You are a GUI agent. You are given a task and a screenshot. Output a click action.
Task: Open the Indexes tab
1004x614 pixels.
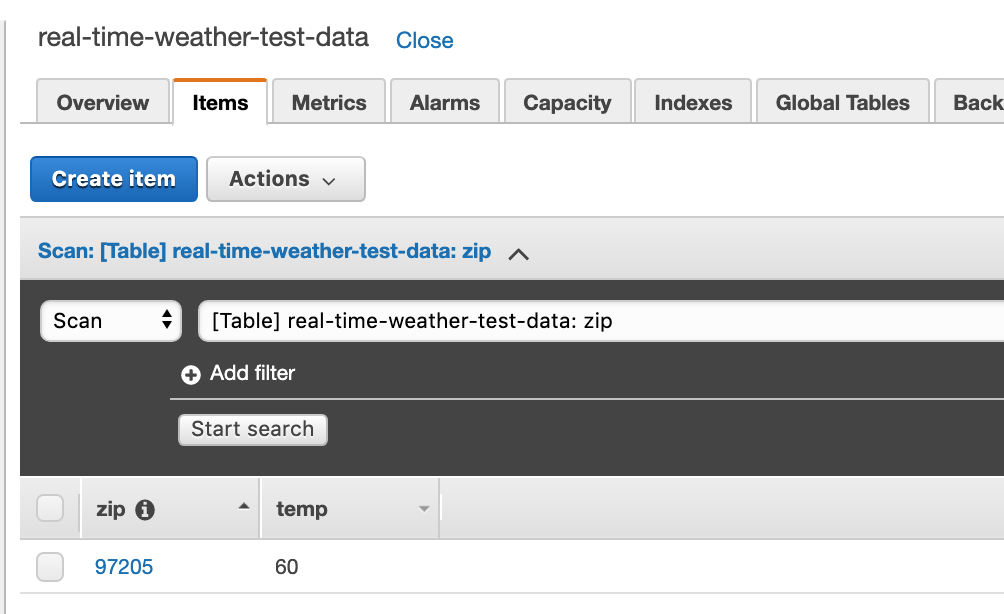pos(693,103)
